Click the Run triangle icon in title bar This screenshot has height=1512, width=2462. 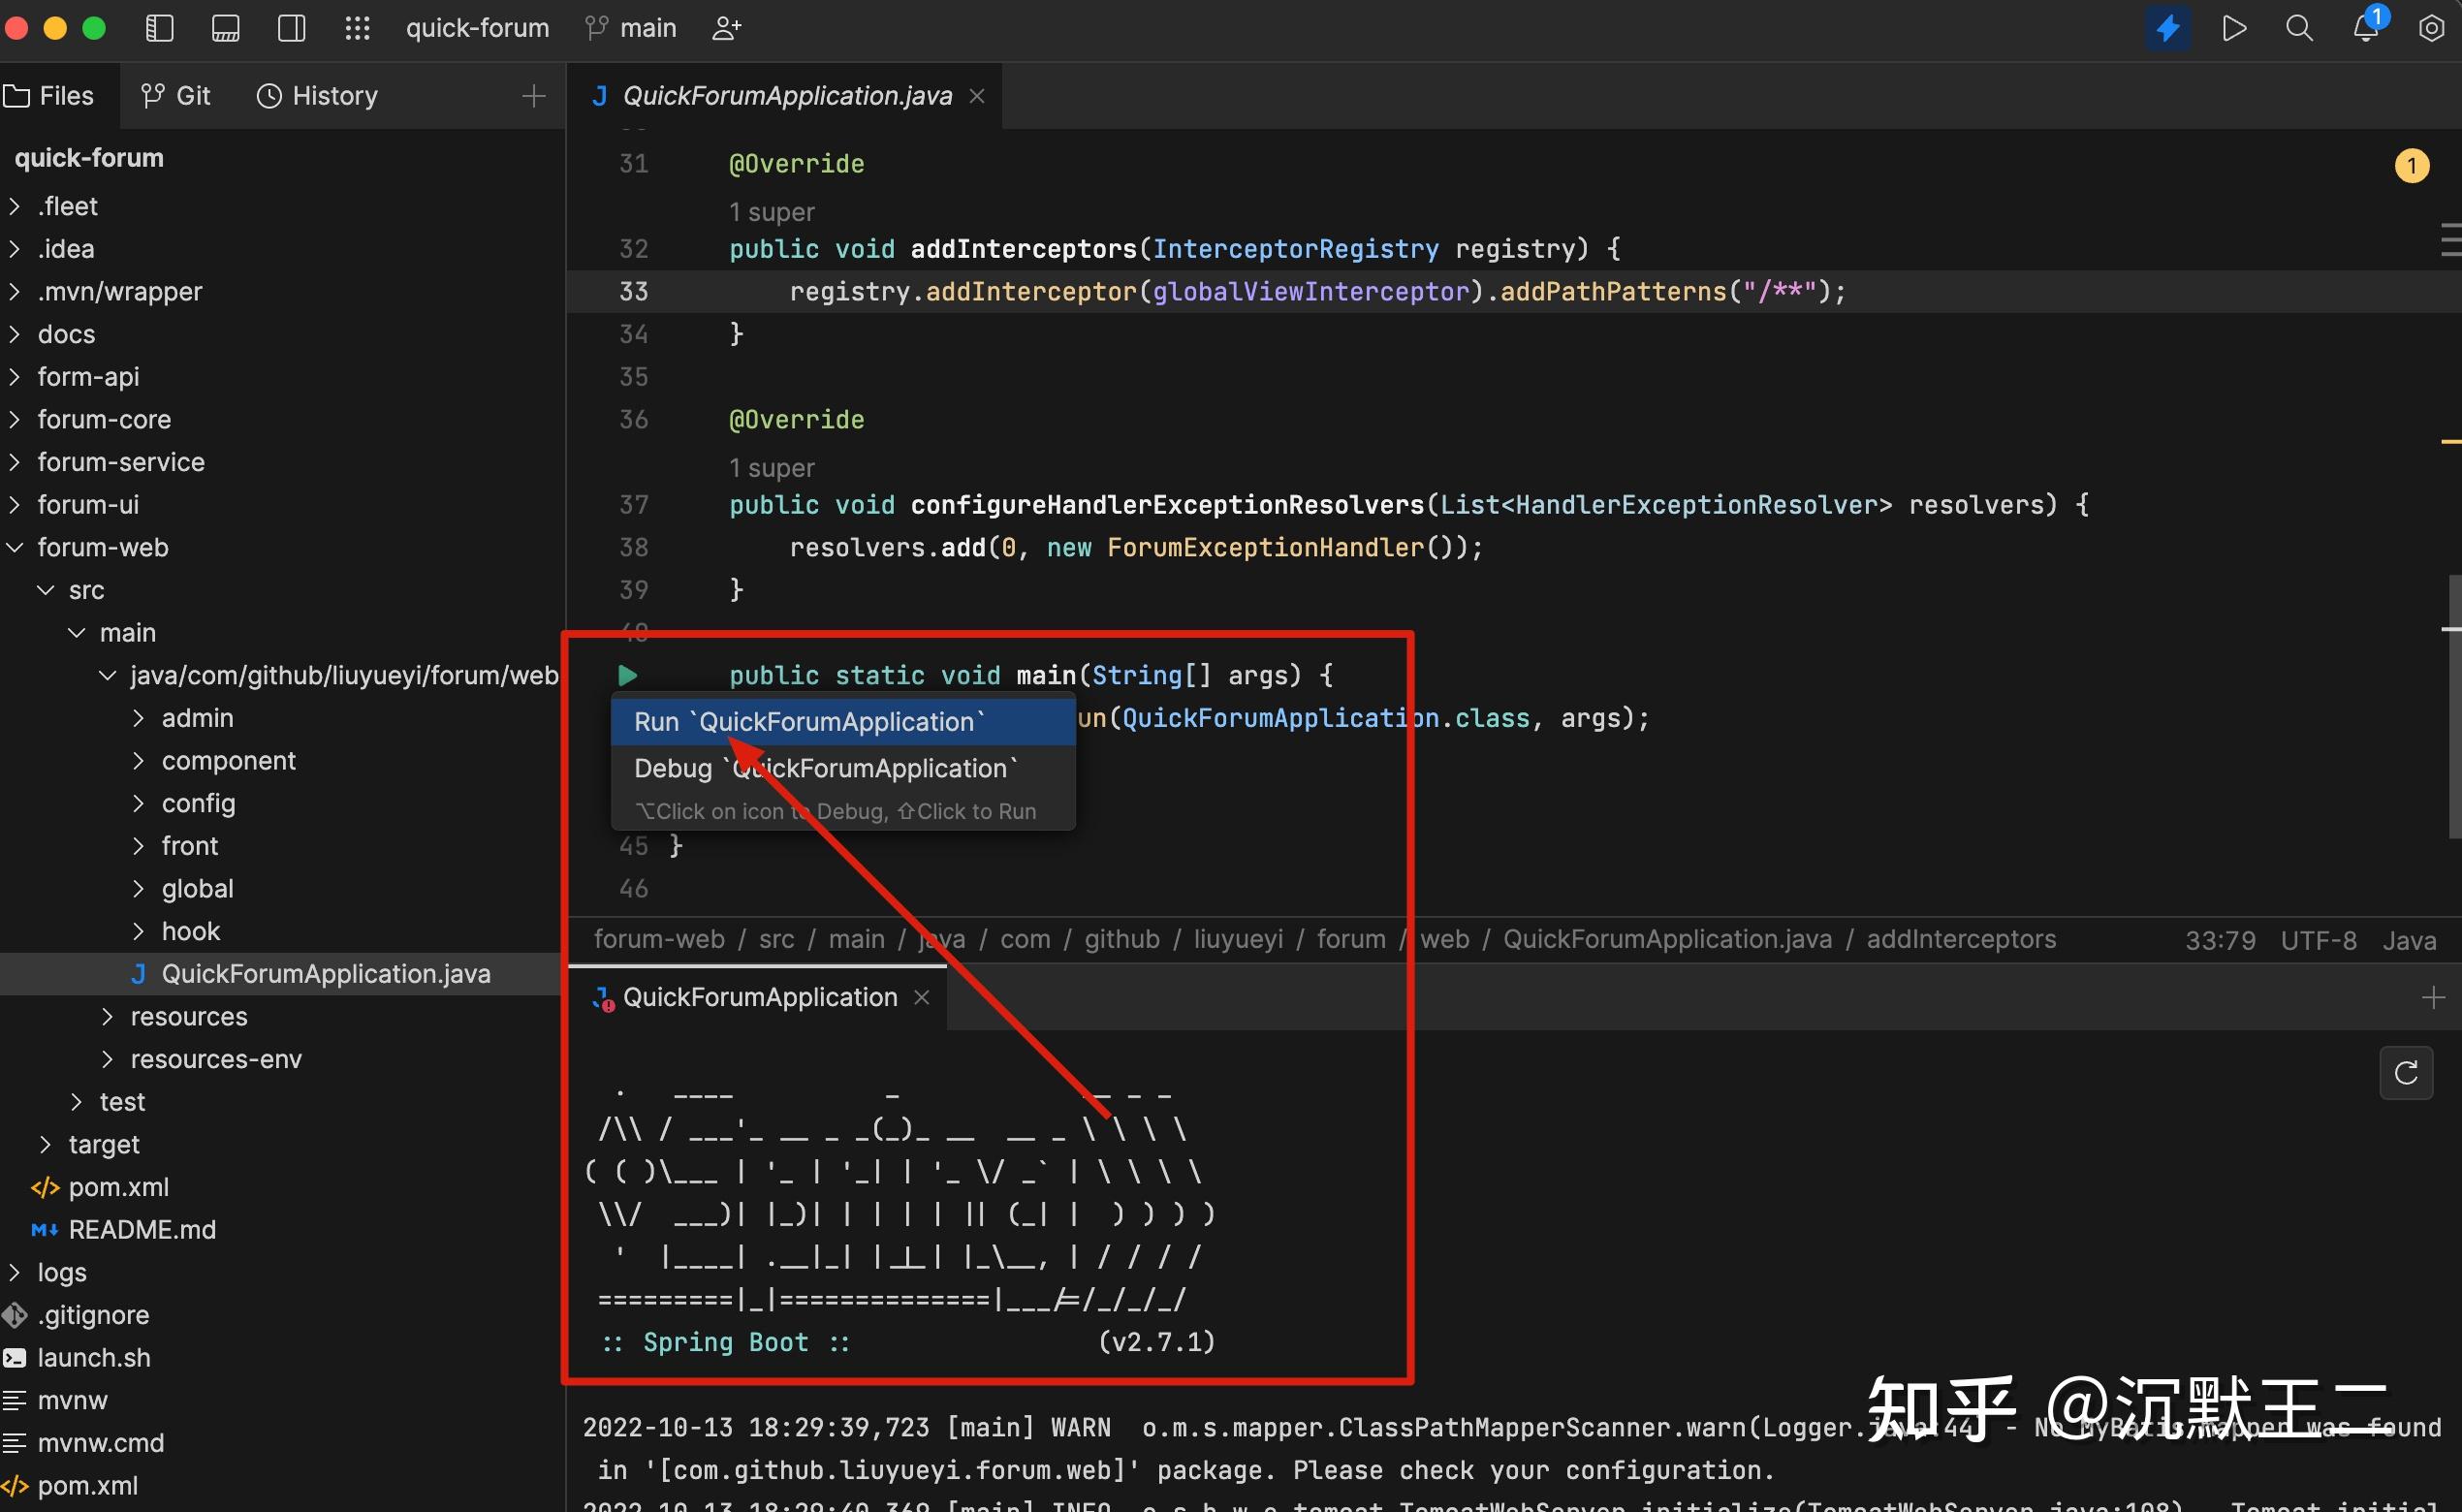[2234, 28]
